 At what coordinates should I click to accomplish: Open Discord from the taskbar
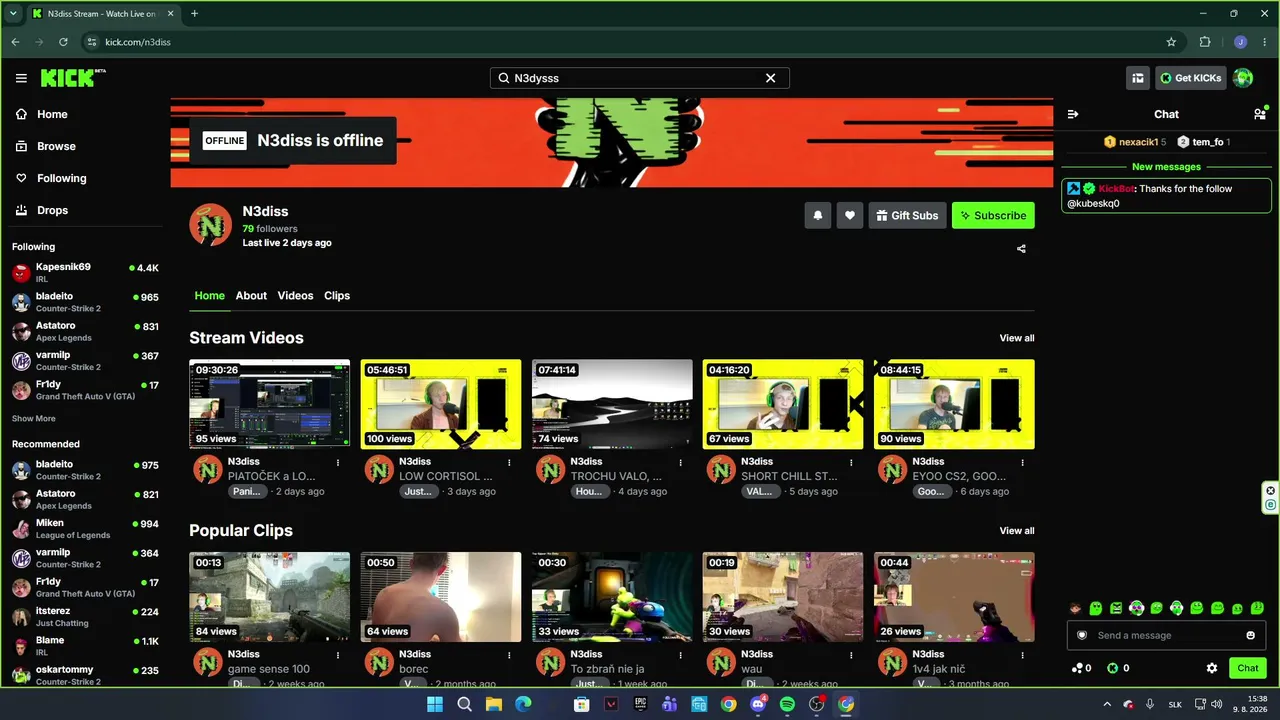pos(758,704)
